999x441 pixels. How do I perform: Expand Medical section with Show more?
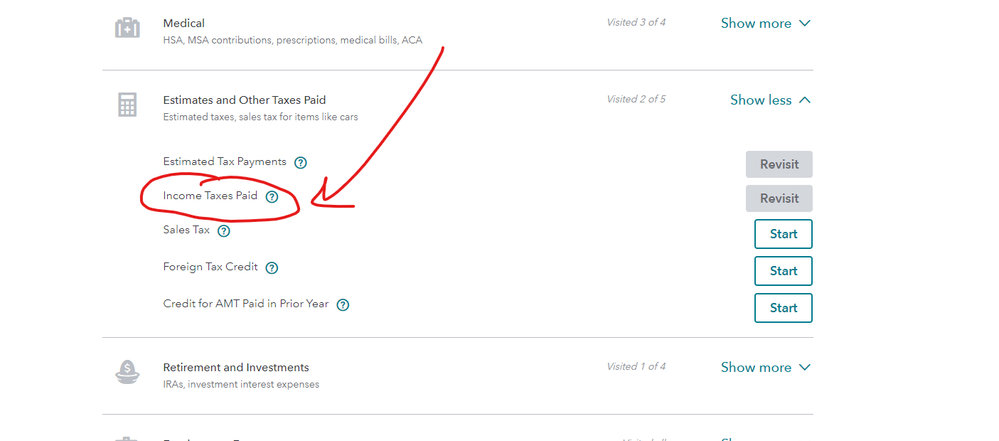tap(766, 24)
